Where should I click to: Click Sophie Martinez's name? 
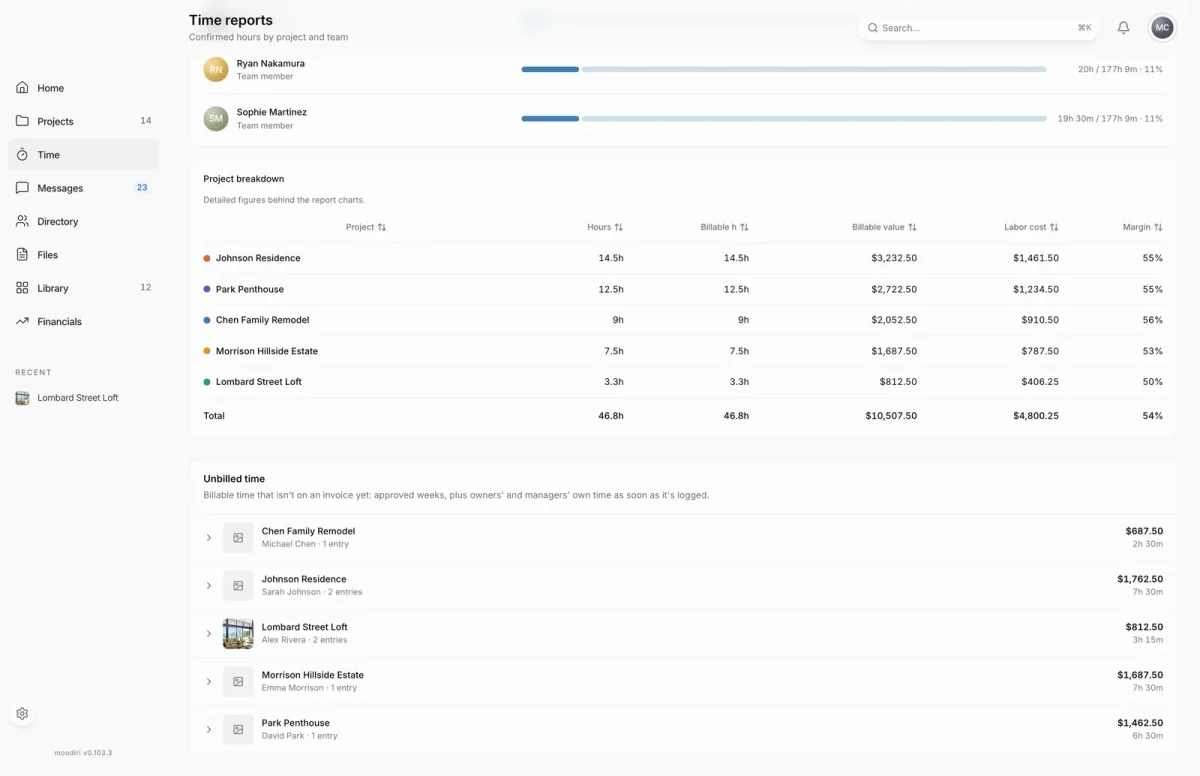[272, 112]
